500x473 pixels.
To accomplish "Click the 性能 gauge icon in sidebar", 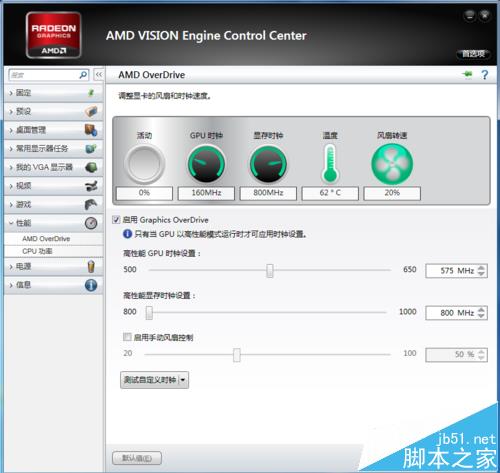I will [x=91, y=223].
